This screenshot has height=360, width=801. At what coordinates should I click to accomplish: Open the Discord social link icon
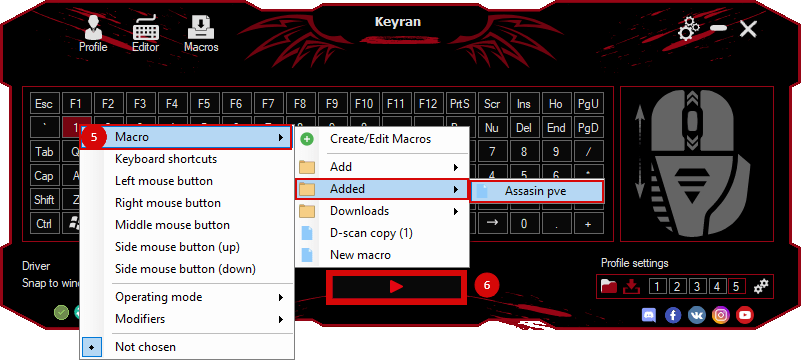[x=649, y=315]
